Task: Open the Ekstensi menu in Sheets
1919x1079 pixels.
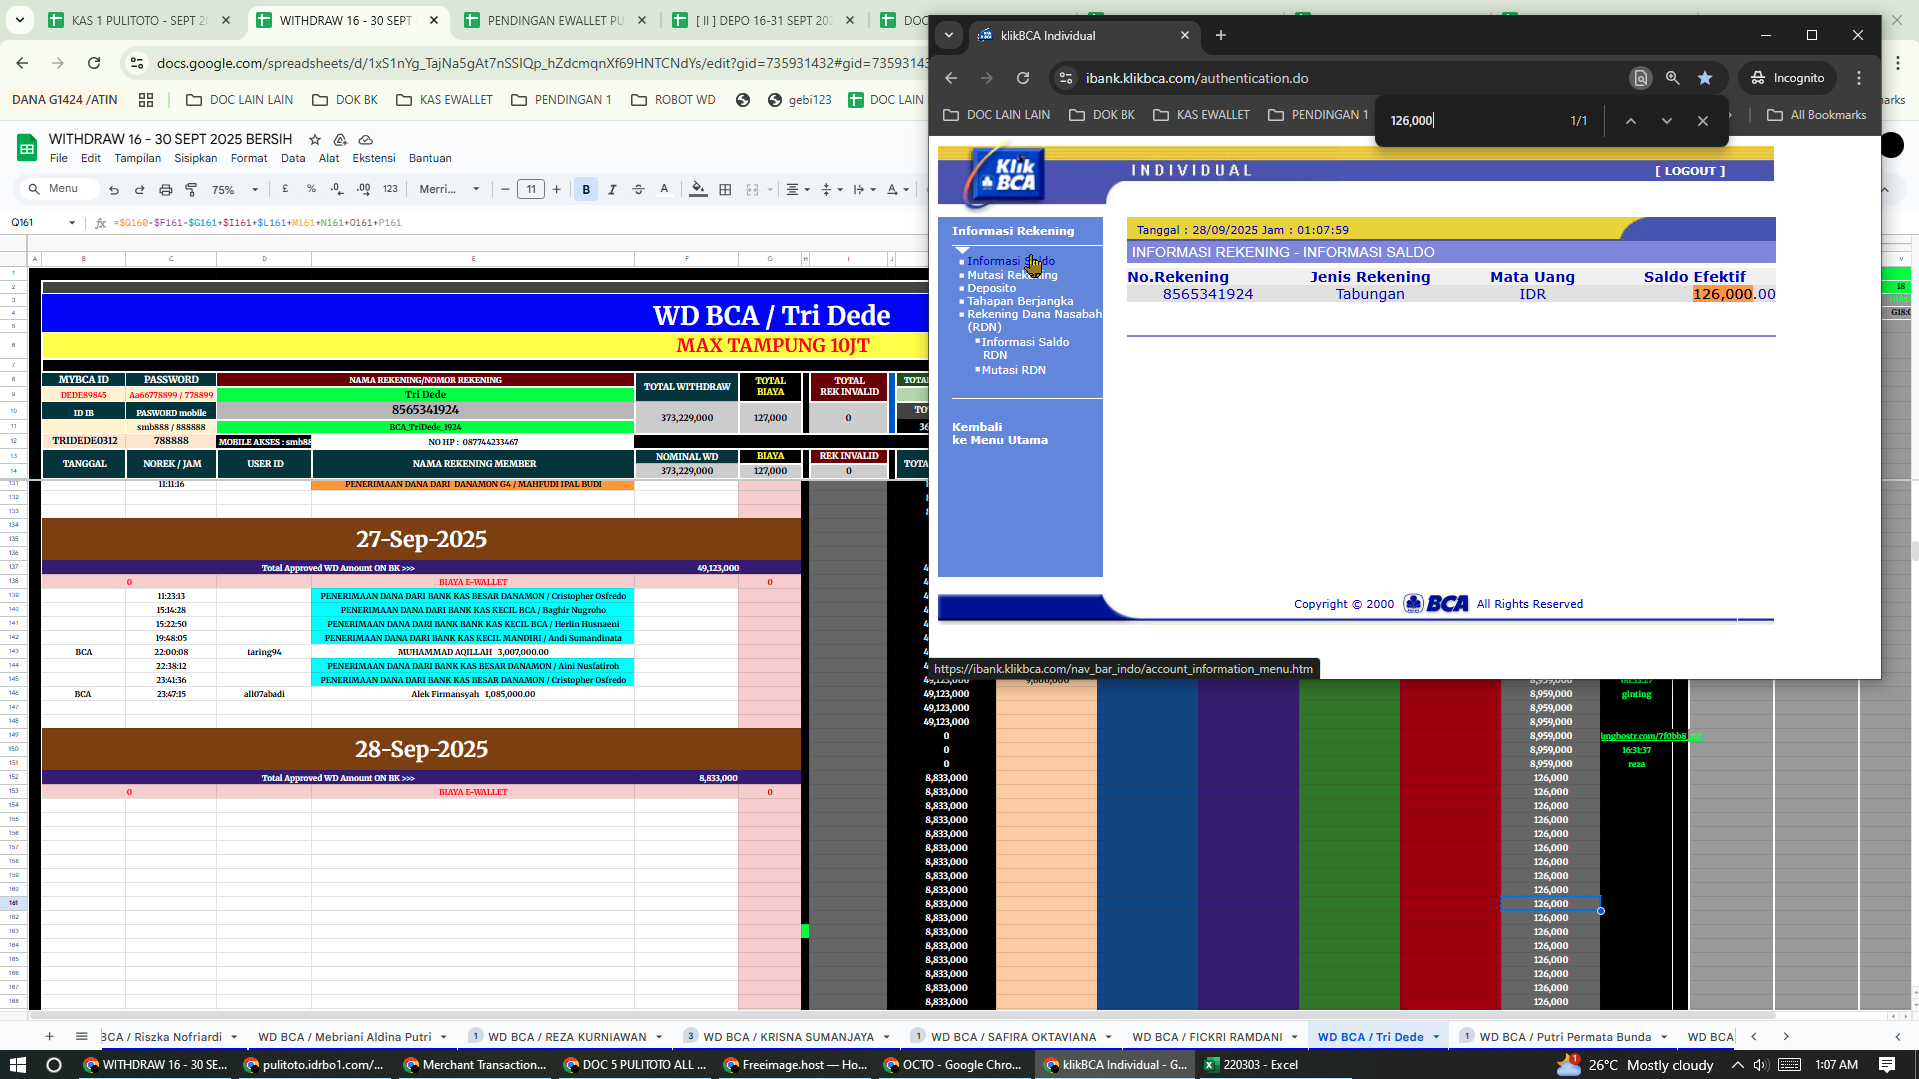Action: pyautogui.click(x=374, y=158)
